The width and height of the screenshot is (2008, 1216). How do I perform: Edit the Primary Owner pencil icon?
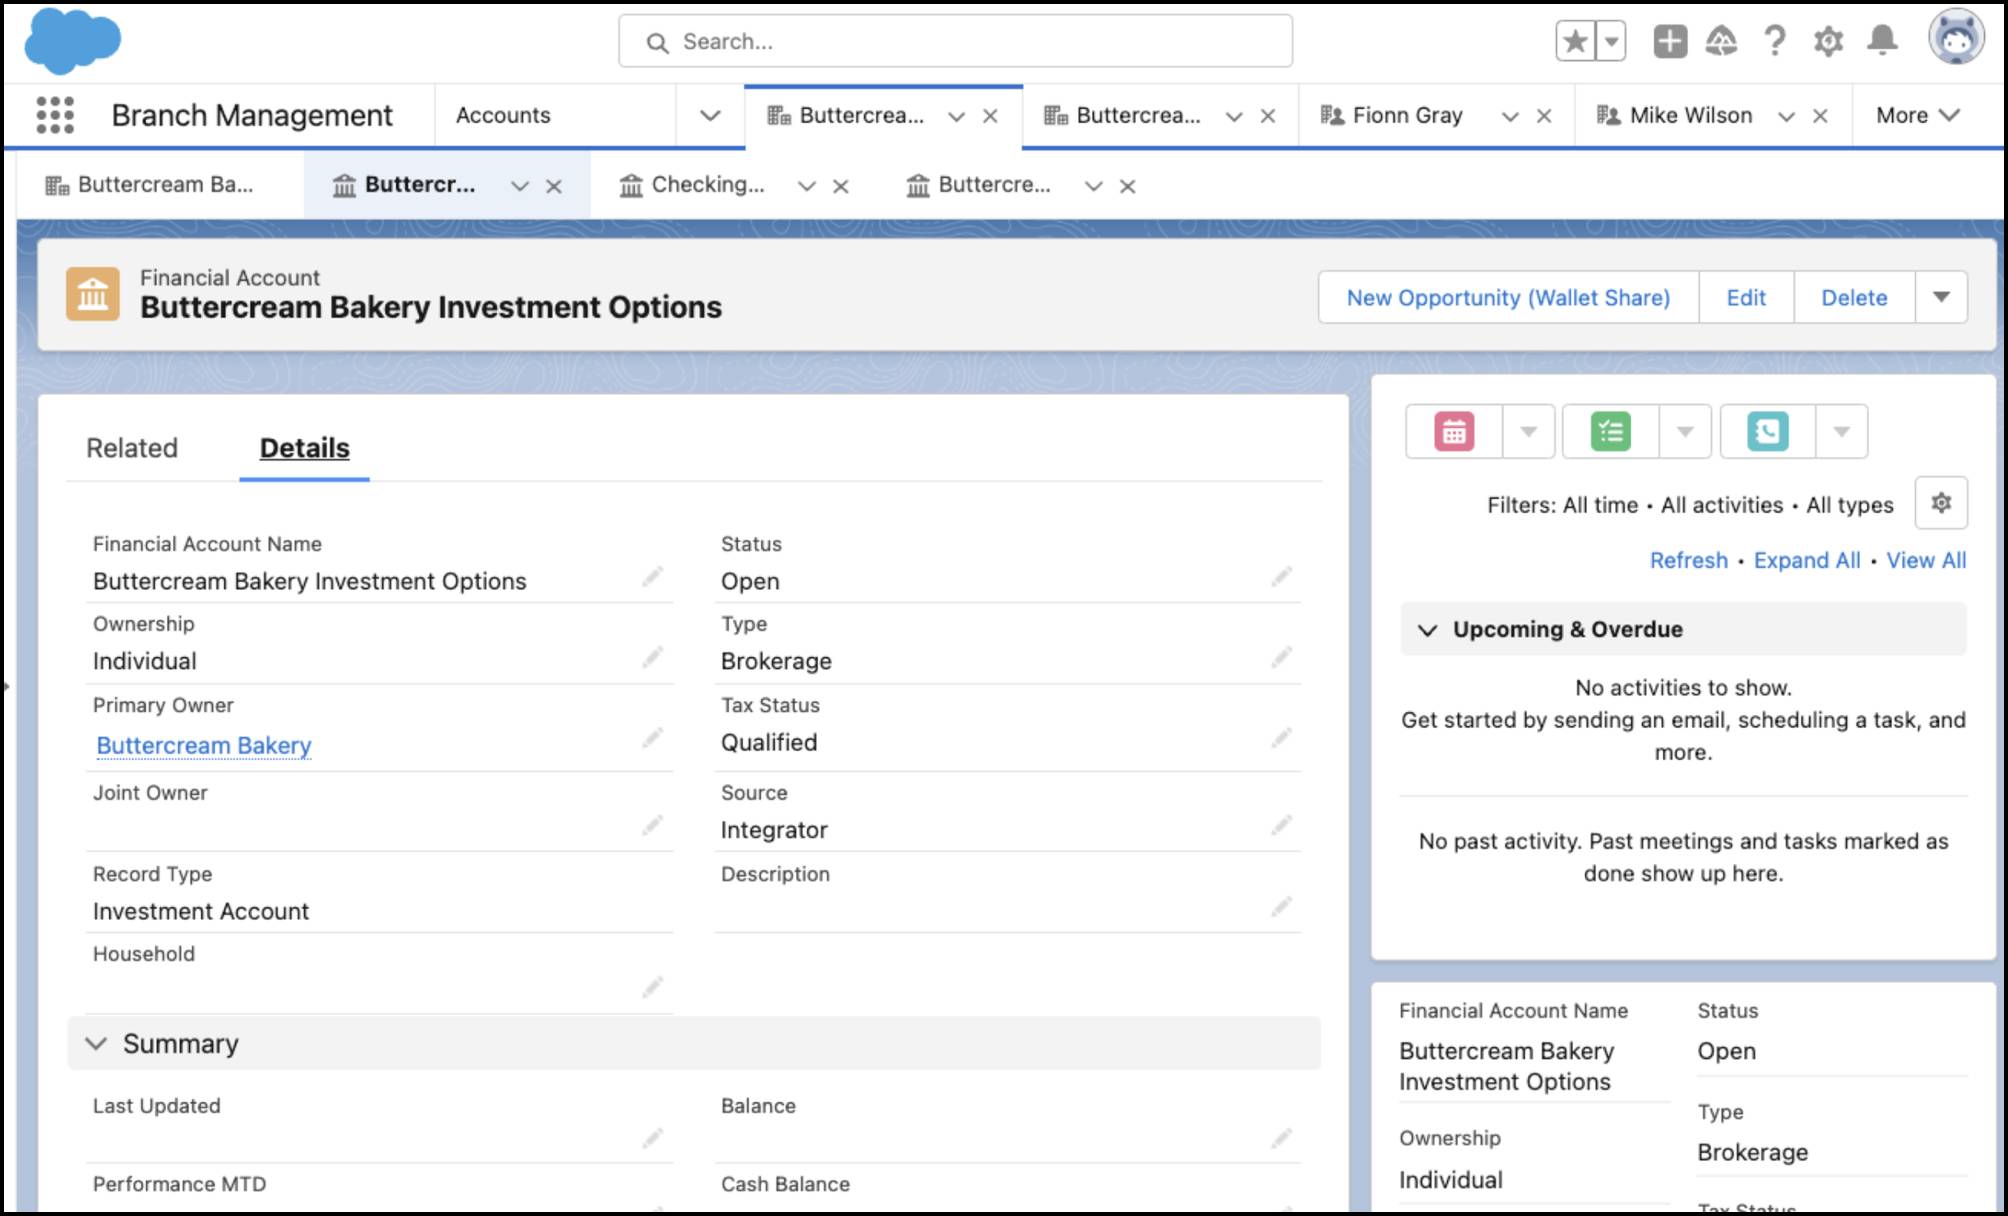[x=652, y=738]
